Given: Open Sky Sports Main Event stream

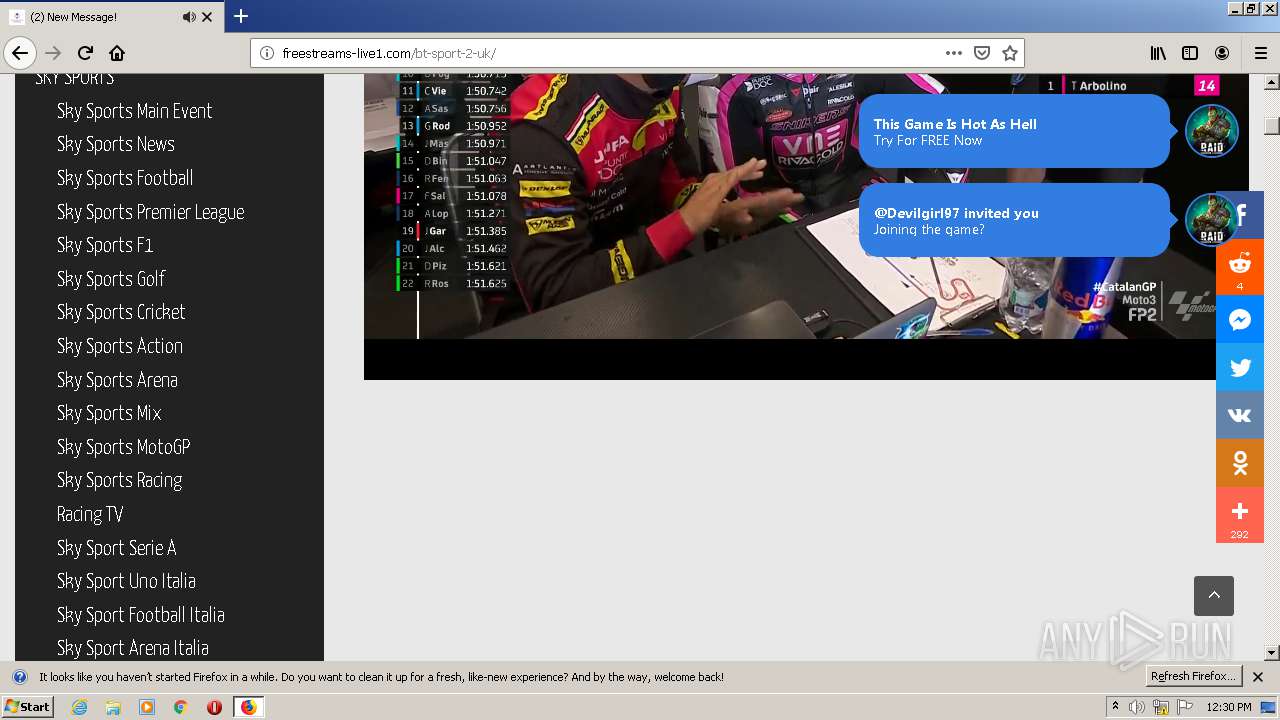Looking at the screenshot, I should click(135, 111).
